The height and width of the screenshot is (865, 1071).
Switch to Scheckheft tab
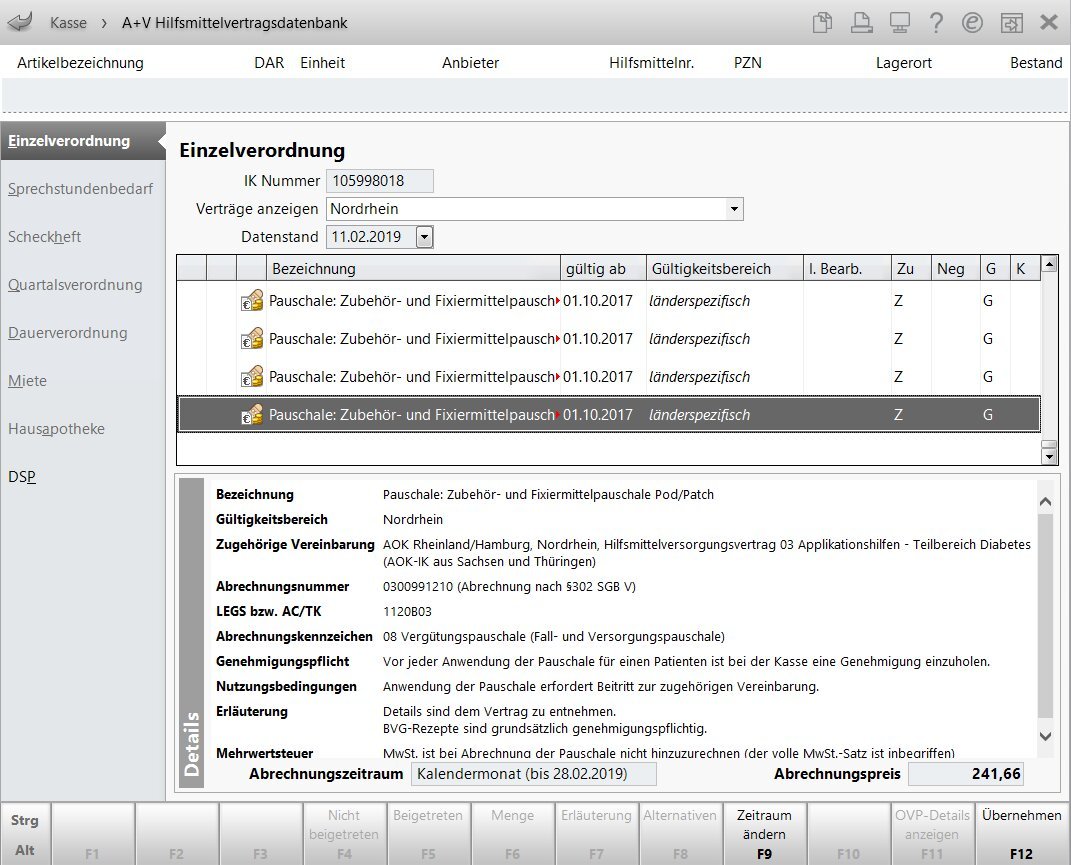44,236
